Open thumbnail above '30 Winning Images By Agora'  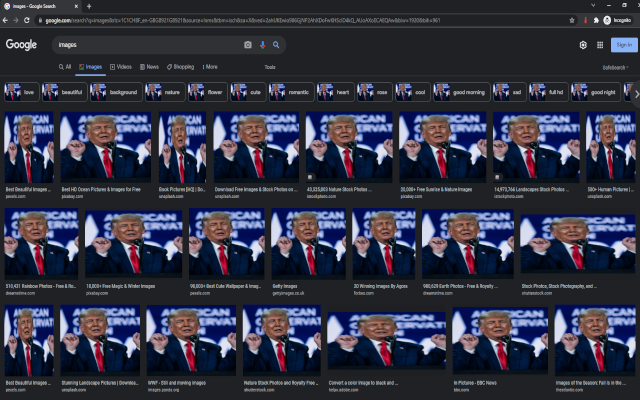pos(384,243)
